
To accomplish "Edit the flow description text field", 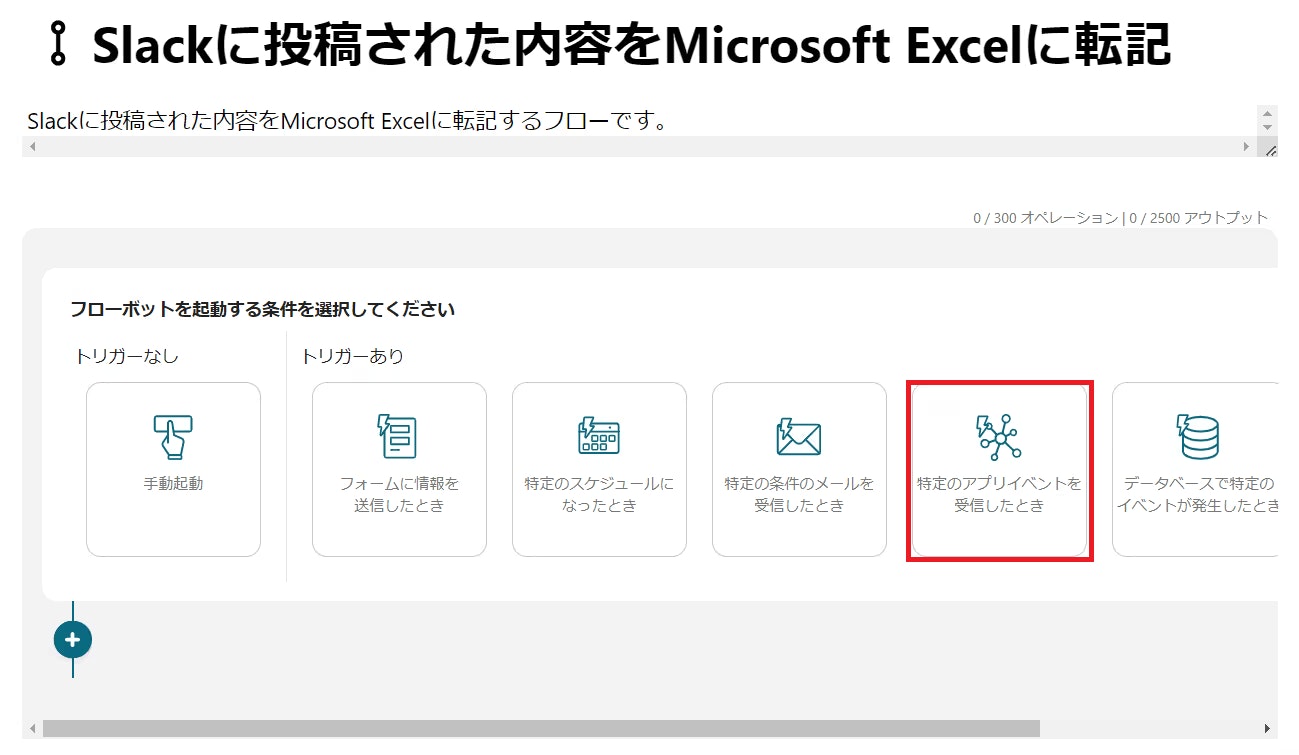I will [640, 121].
